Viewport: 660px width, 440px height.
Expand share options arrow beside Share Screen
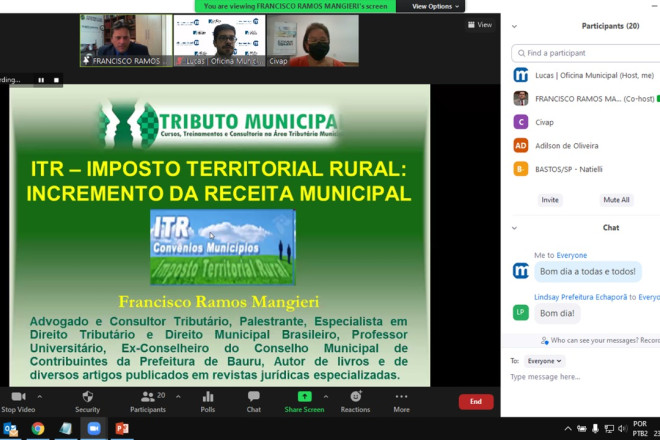pyautogui.click(x=326, y=397)
